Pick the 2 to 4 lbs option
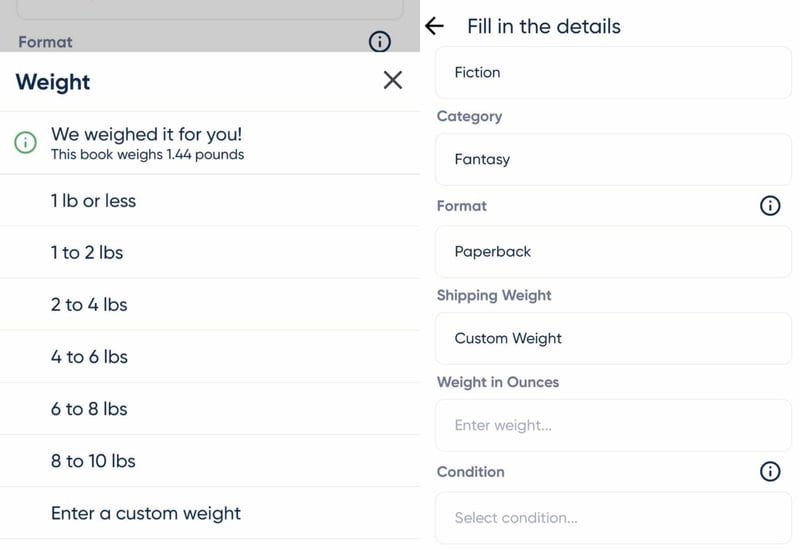The width and height of the screenshot is (800, 550). pyautogui.click(x=89, y=305)
